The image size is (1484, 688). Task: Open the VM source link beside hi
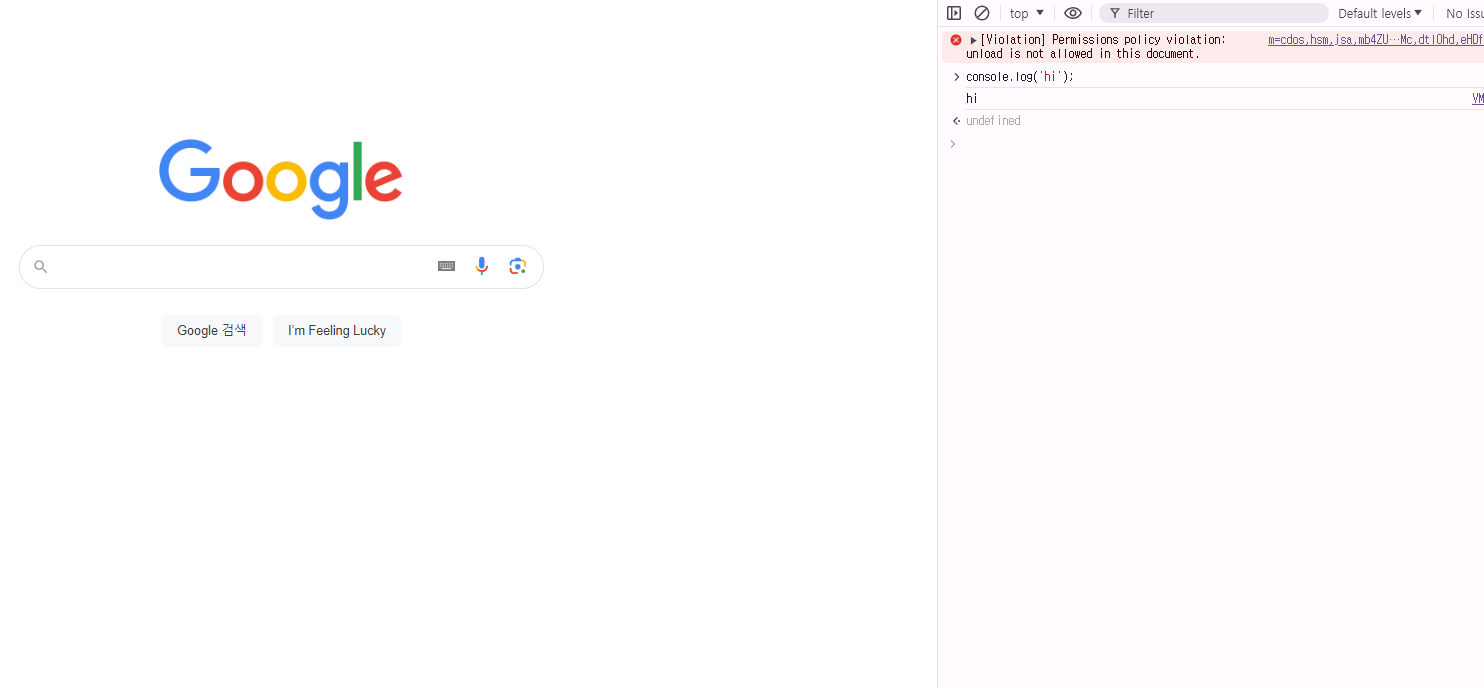click(1478, 98)
